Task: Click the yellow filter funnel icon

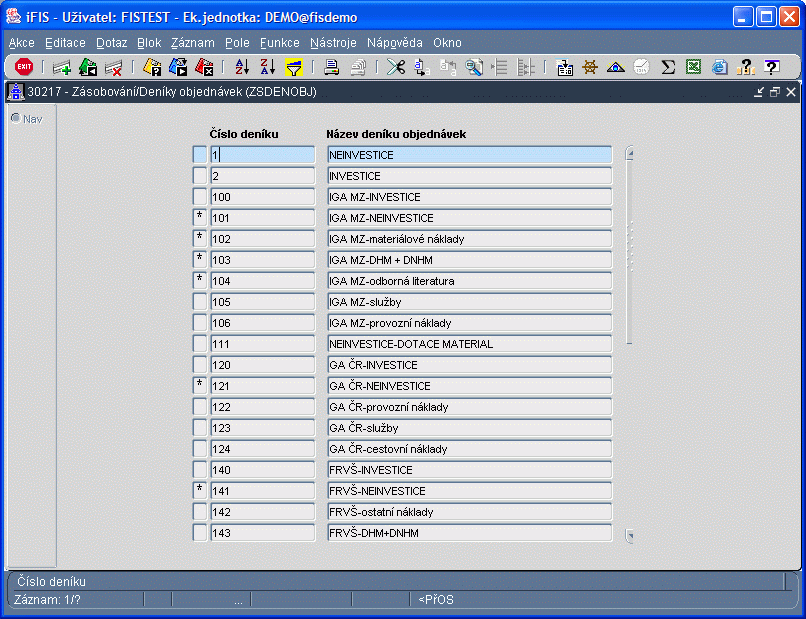Action: pos(294,67)
